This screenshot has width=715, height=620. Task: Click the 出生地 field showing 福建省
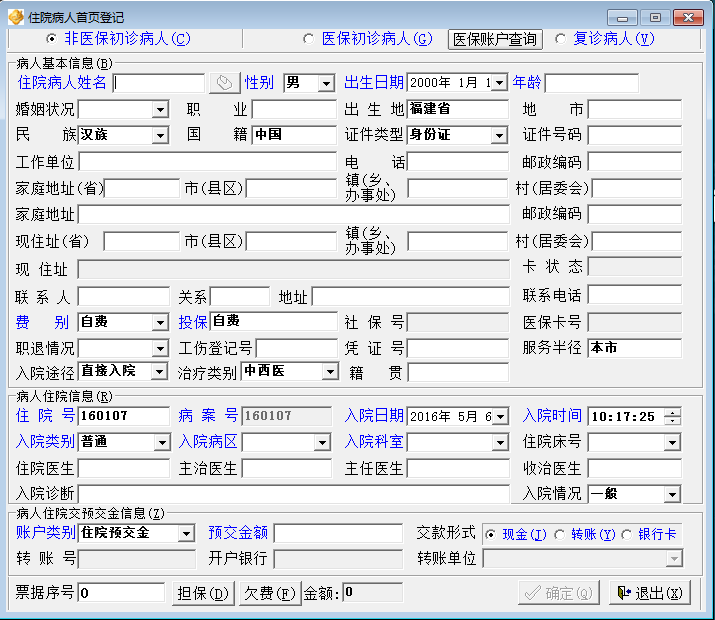pyautogui.click(x=457, y=109)
